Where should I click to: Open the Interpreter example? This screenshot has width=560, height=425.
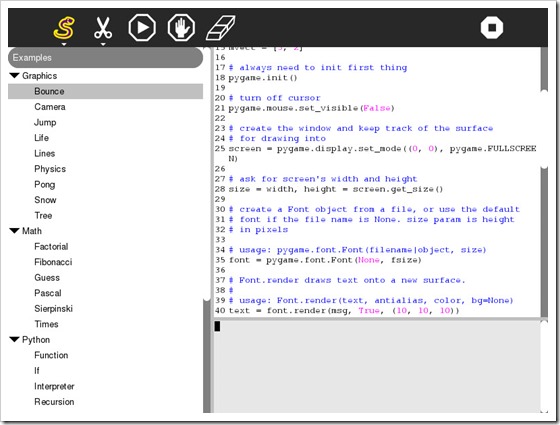pyautogui.click(x=54, y=386)
